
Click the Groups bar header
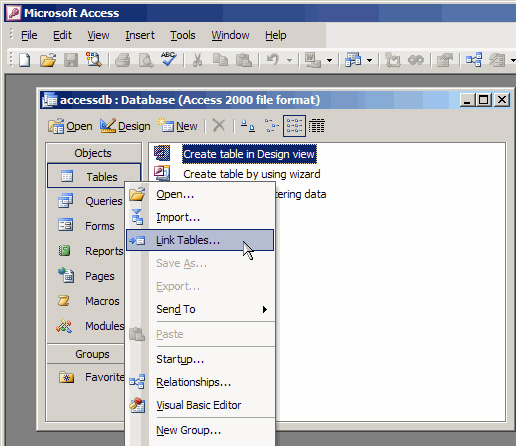coord(86,354)
